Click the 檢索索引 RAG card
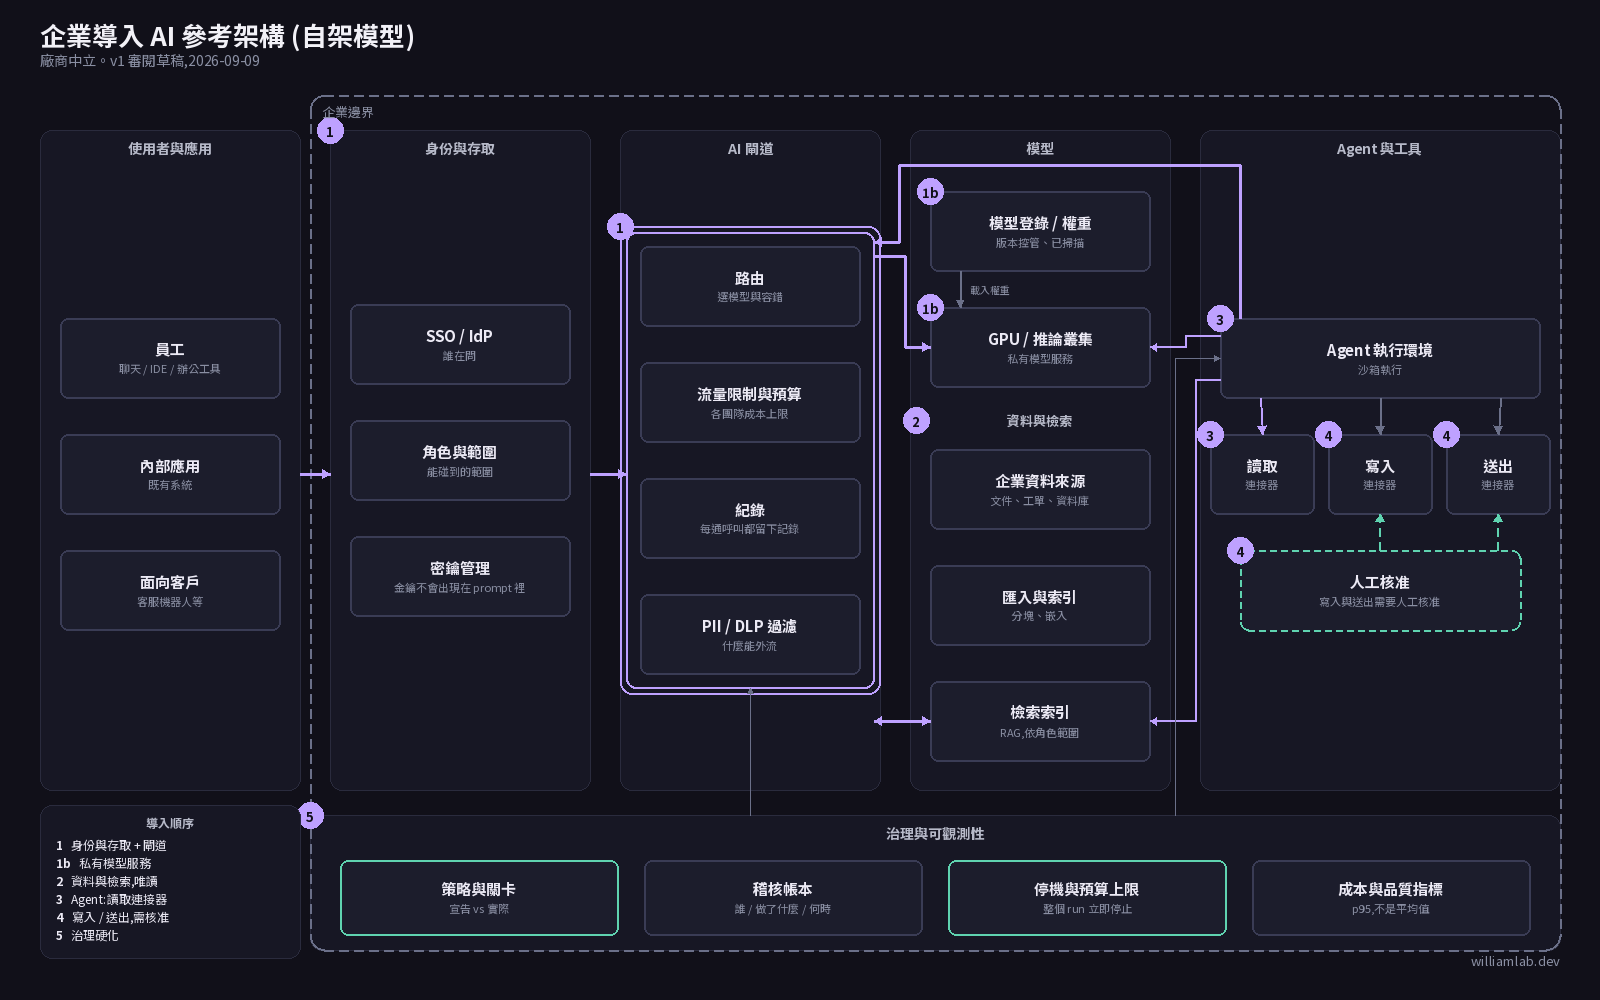The image size is (1600, 1000). 1040,721
